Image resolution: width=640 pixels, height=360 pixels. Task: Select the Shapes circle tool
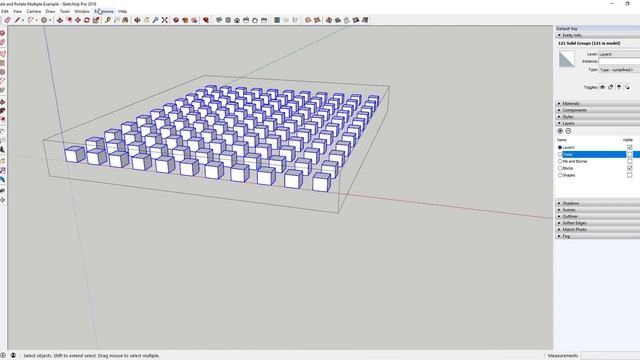click(x=44, y=20)
